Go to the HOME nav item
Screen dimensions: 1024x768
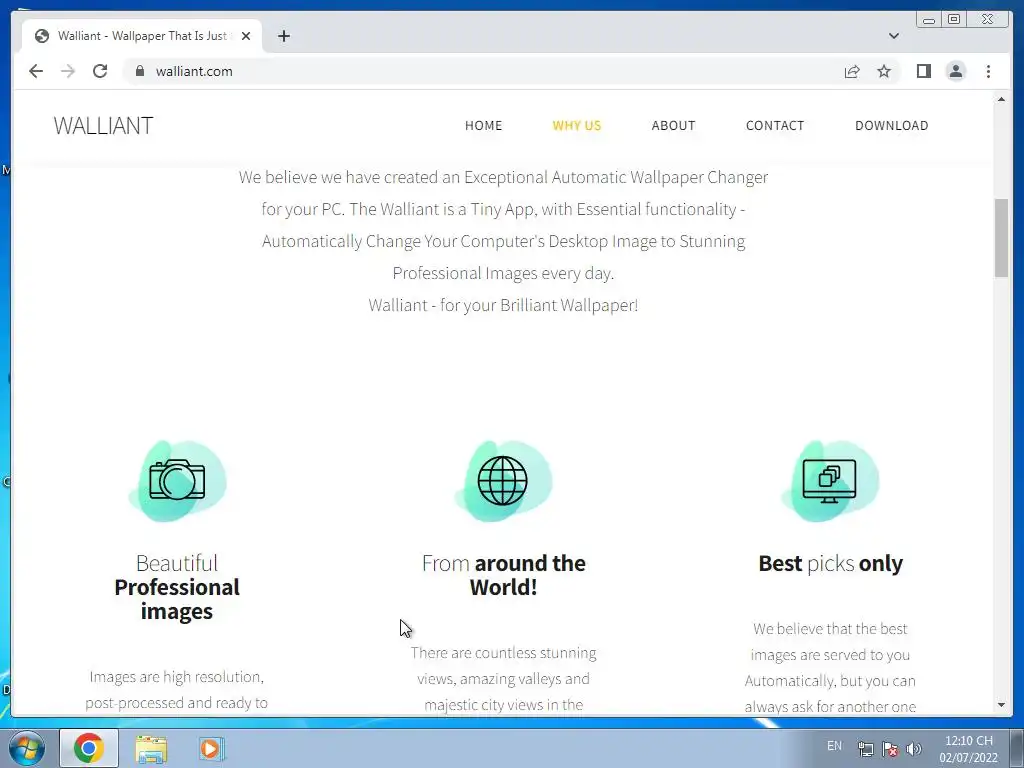(483, 125)
